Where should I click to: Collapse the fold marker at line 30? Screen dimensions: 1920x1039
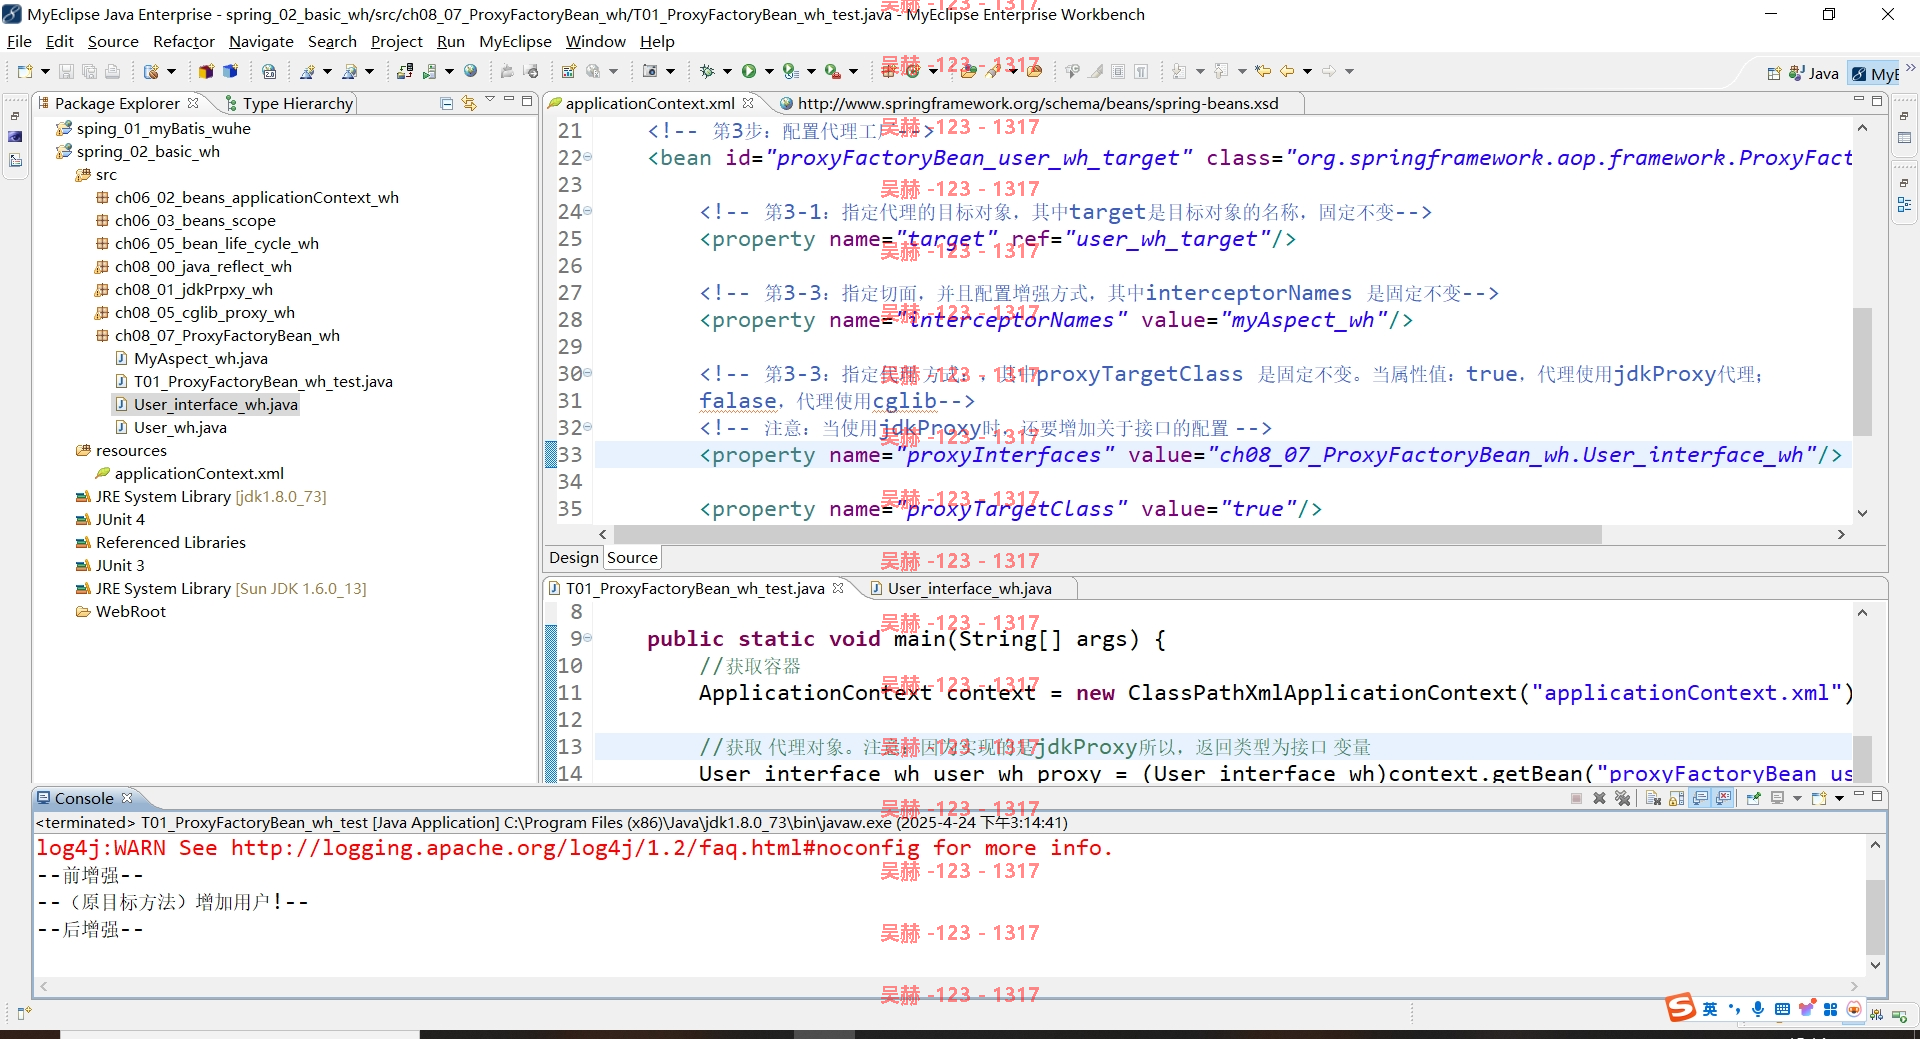[x=588, y=373]
